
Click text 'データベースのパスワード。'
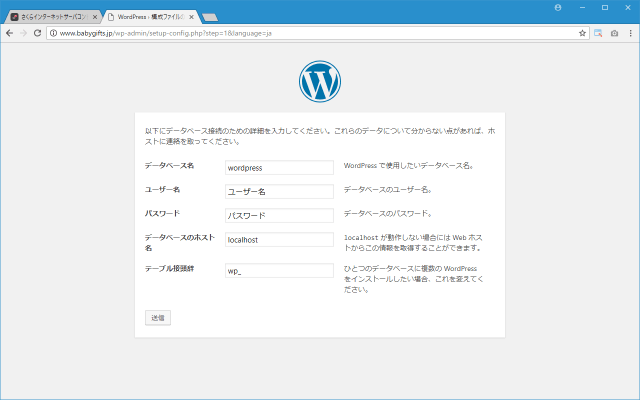tap(388, 213)
